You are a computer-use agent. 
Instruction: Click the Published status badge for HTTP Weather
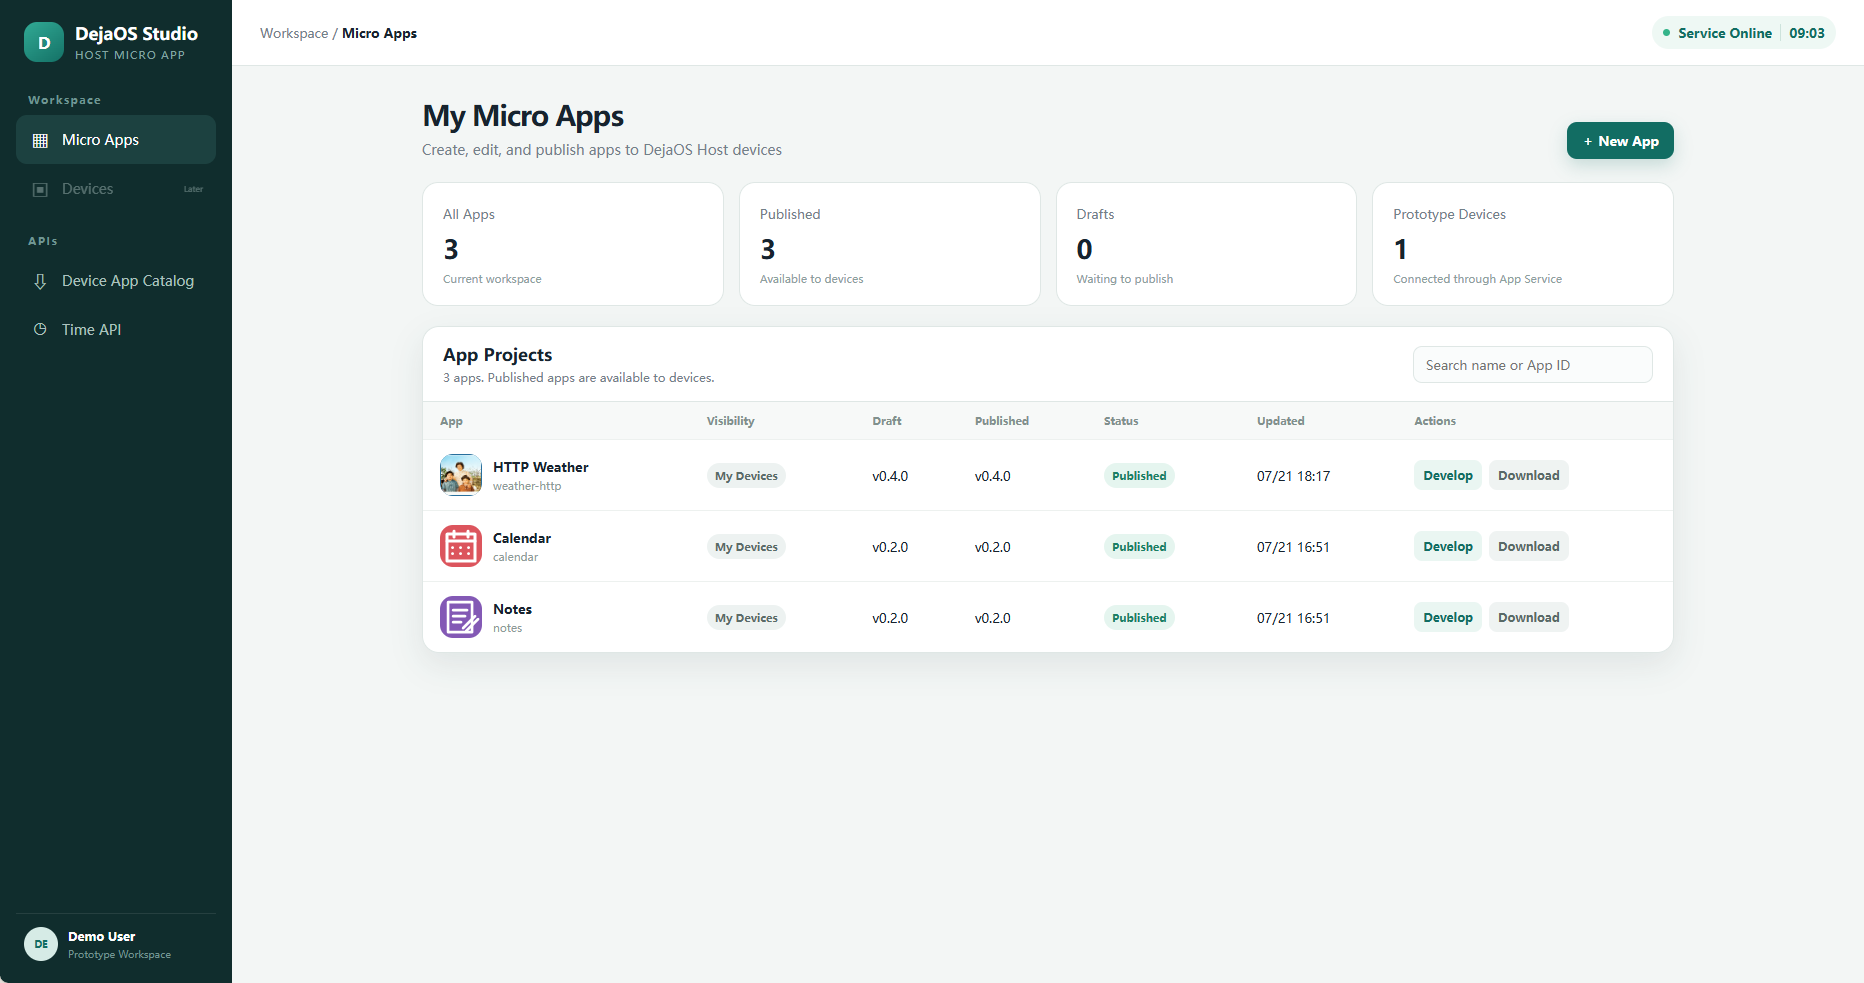(1139, 476)
